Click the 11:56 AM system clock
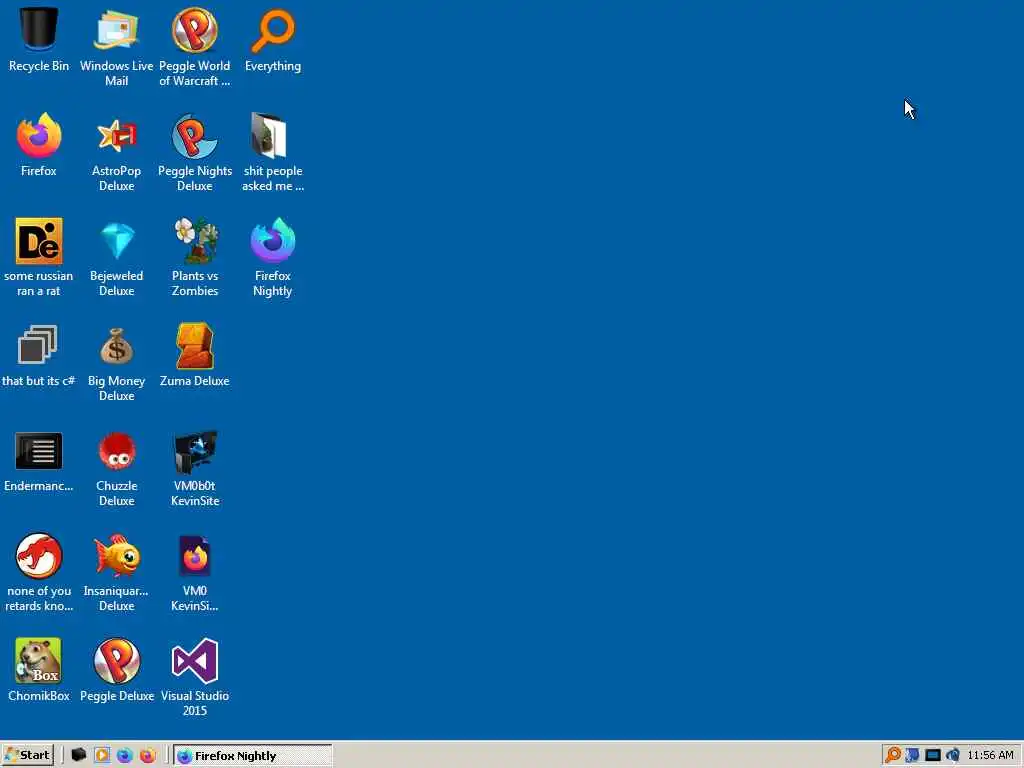Image resolution: width=1024 pixels, height=768 pixels. (x=990, y=755)
